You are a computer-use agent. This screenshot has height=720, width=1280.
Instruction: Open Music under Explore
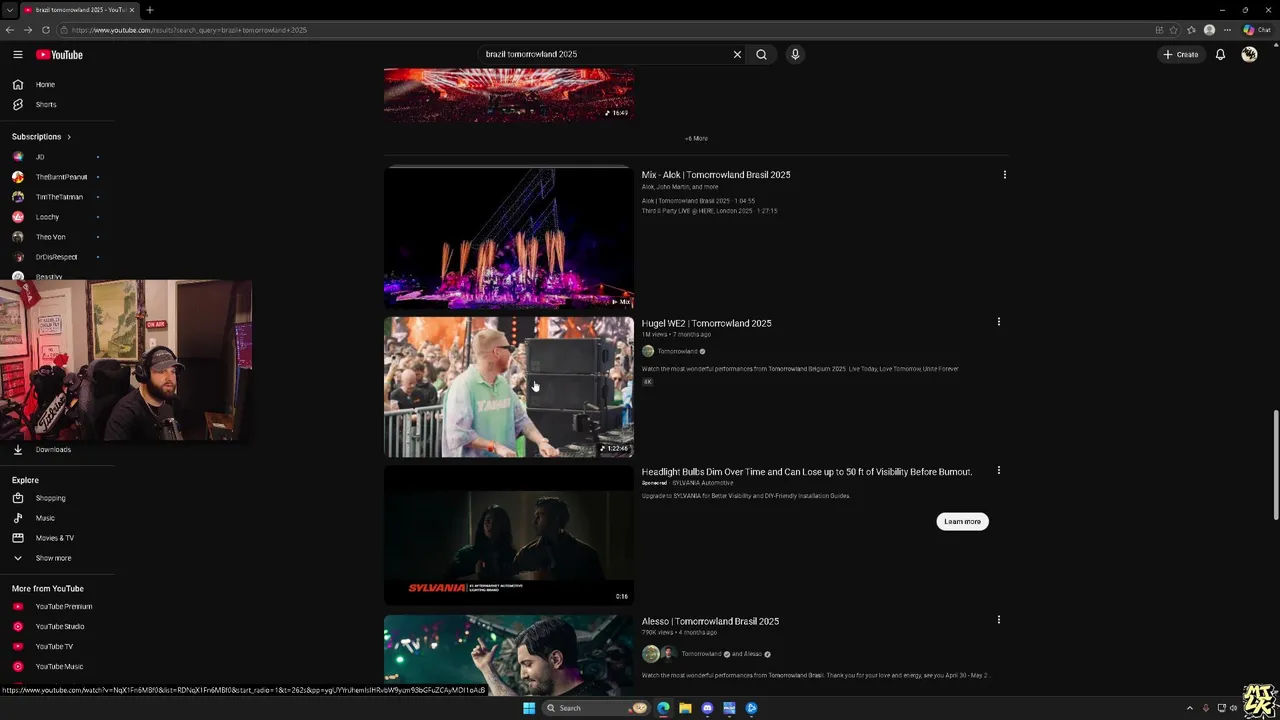pyautogui.click(x=57, y=518)
